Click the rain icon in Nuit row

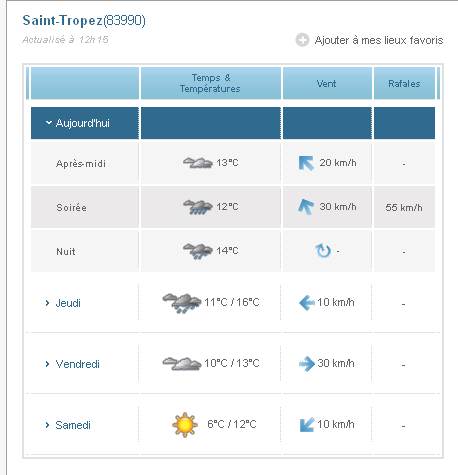198,251
